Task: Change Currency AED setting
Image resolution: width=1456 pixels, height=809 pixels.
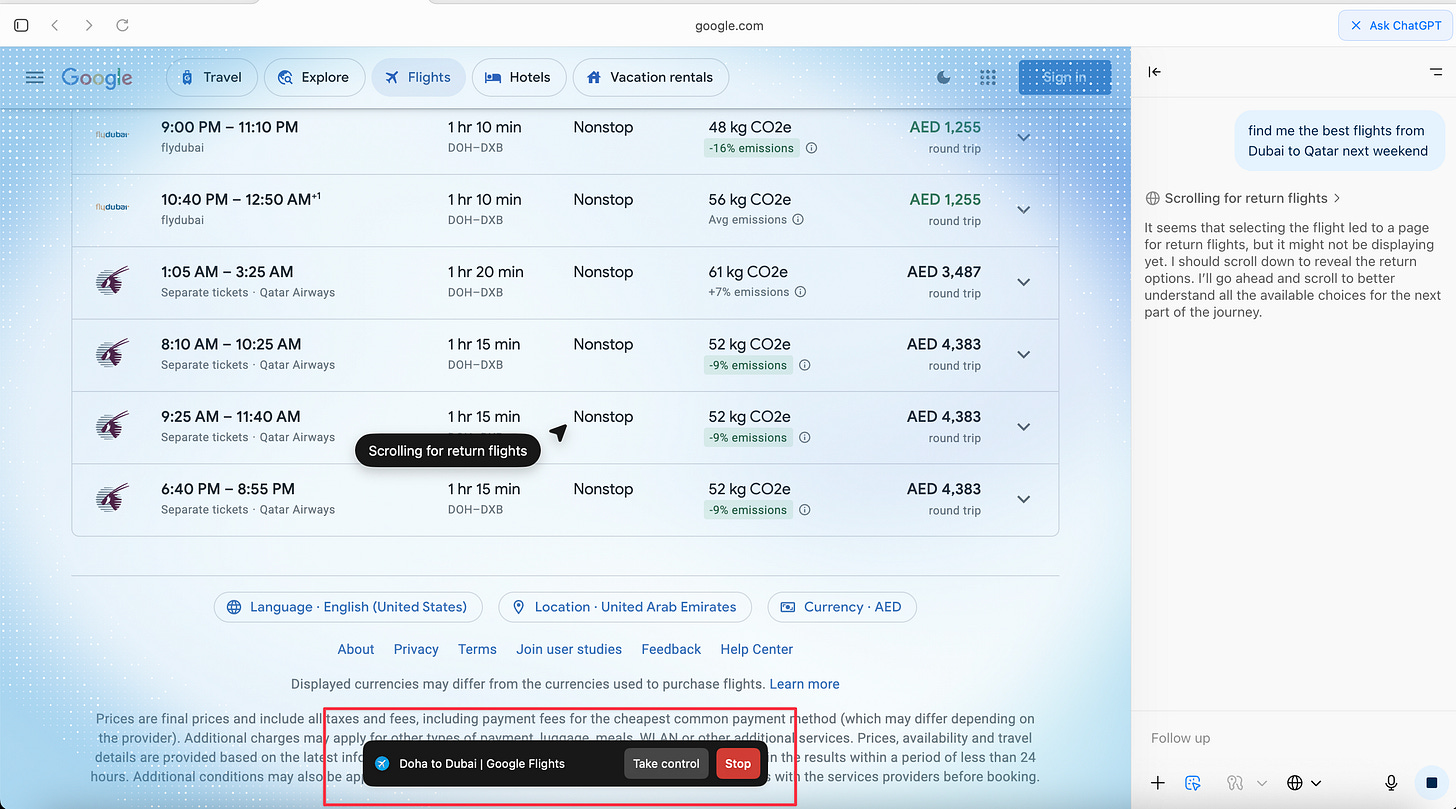Action: coord(841,607)
